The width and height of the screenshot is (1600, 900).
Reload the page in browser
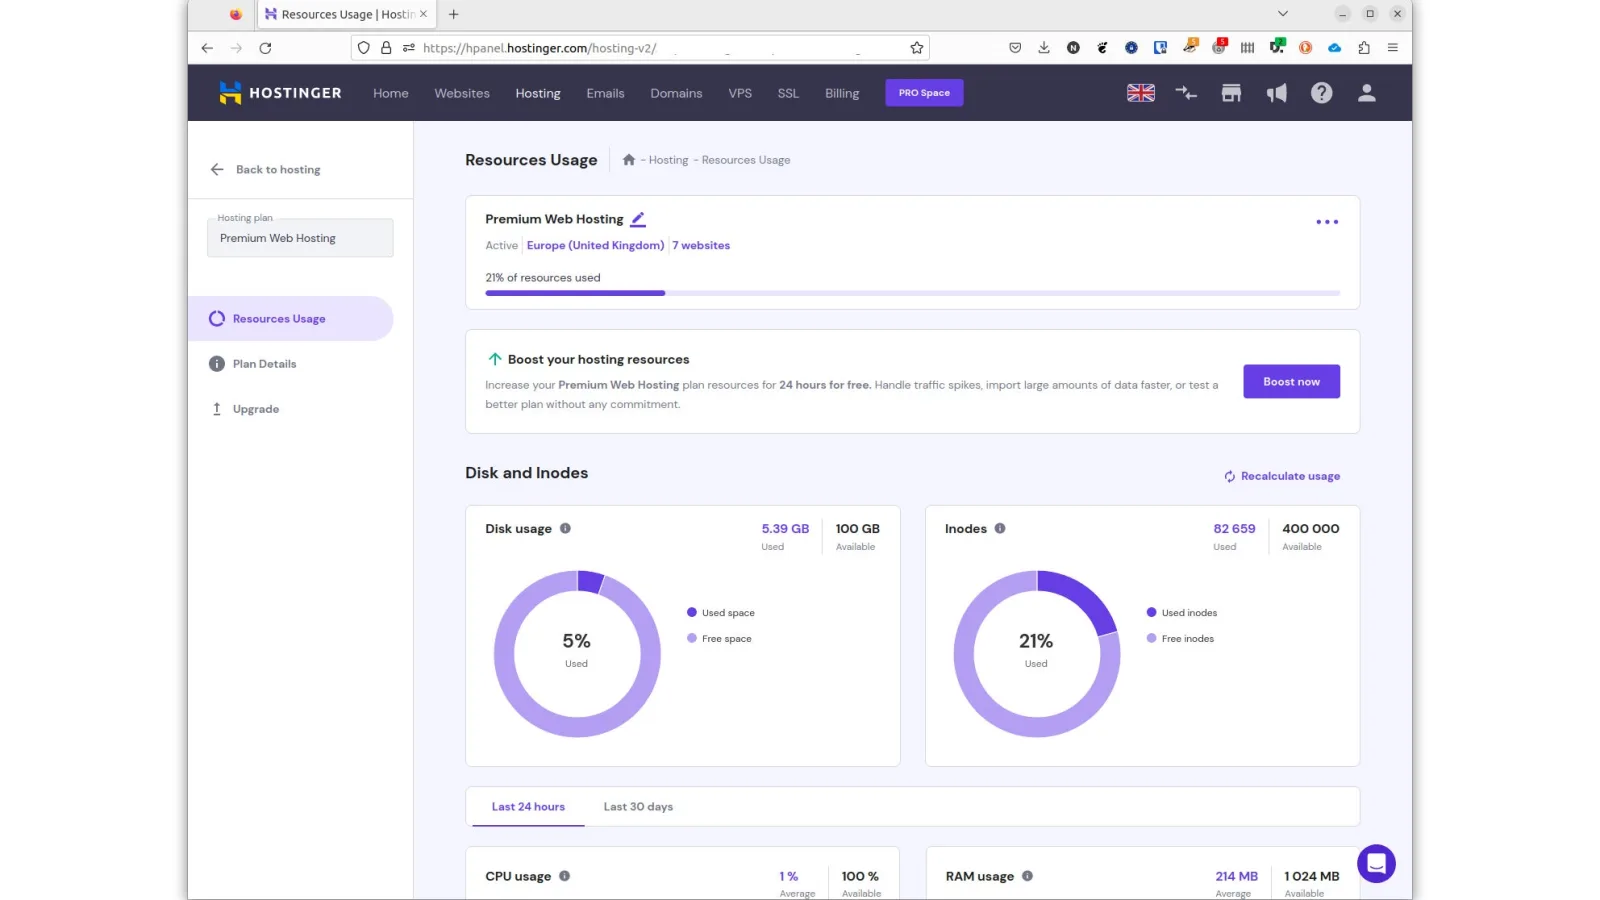[x=265, y=48]
